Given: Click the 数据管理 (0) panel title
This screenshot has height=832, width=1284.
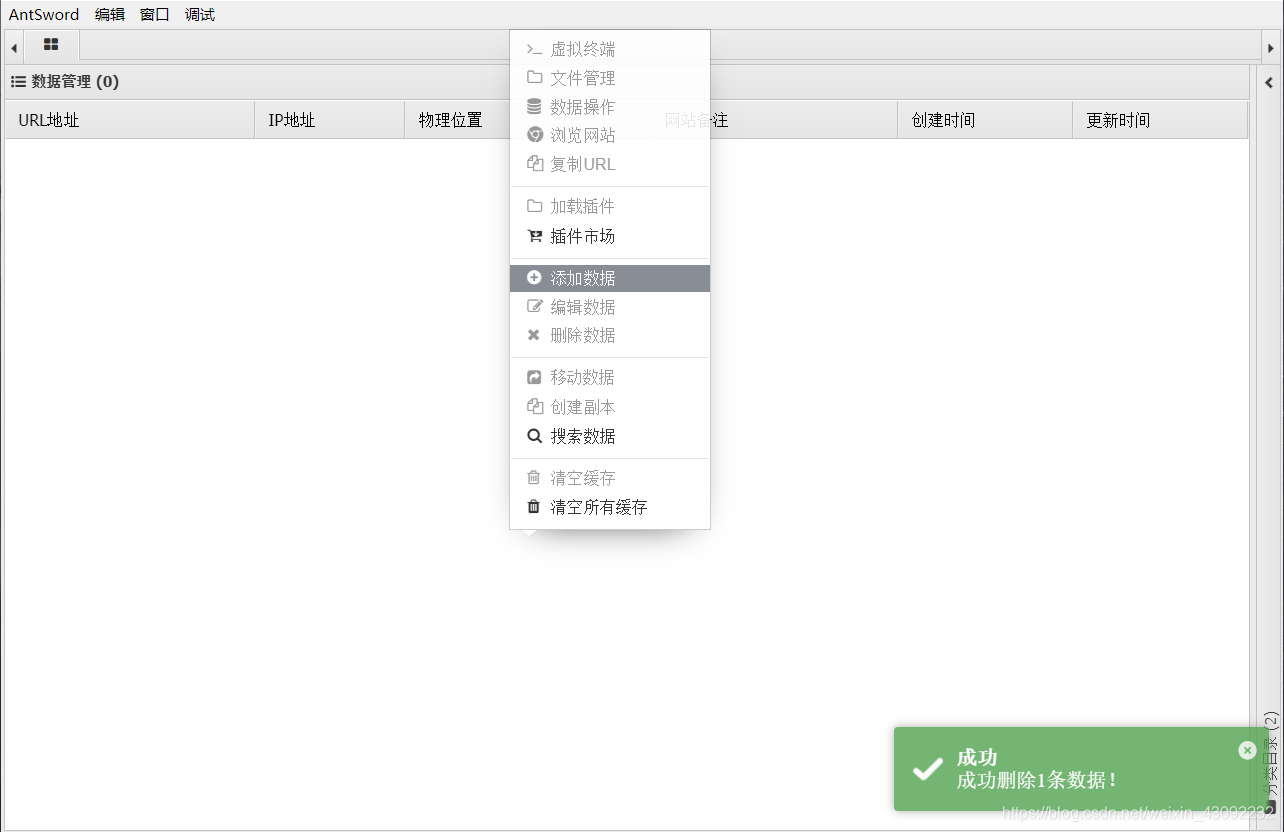Looking at the screenshot, I should click(x=75, y=82).
